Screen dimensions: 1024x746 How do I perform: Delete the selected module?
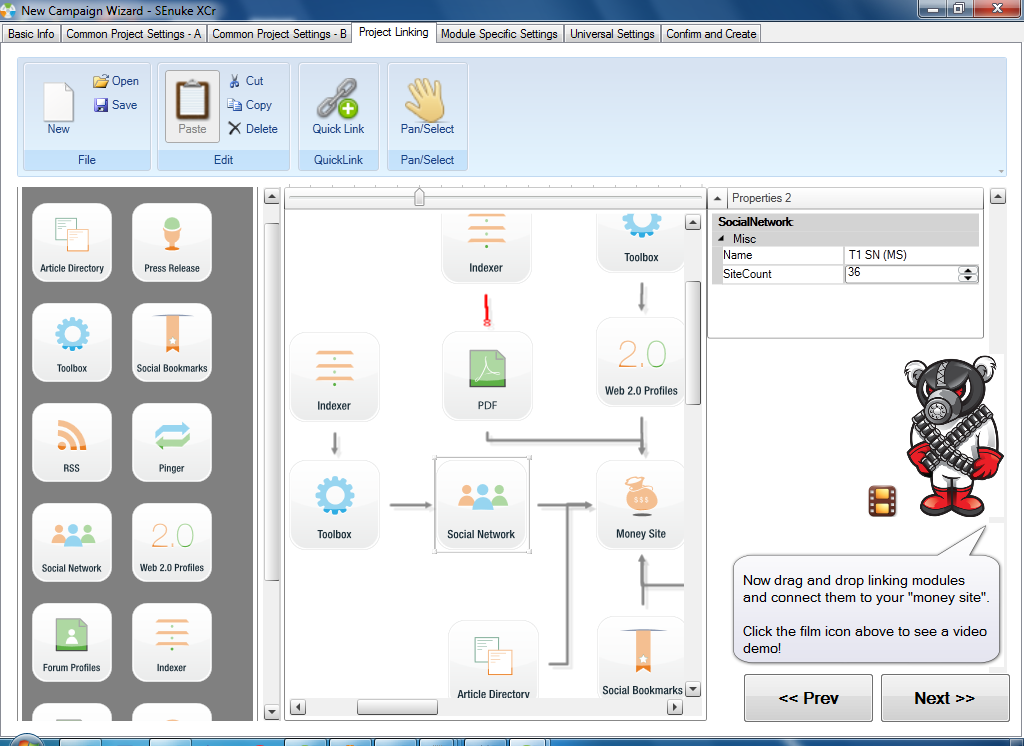tap(253, 129)
